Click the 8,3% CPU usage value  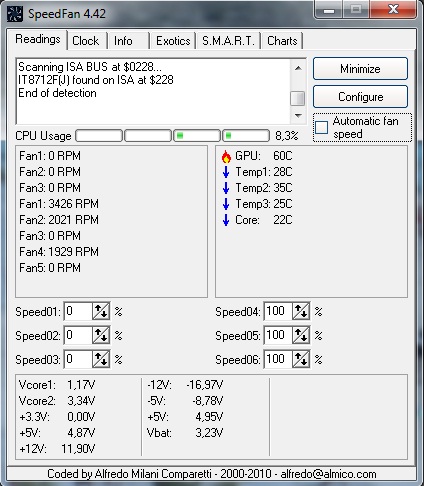click(287, 136)
